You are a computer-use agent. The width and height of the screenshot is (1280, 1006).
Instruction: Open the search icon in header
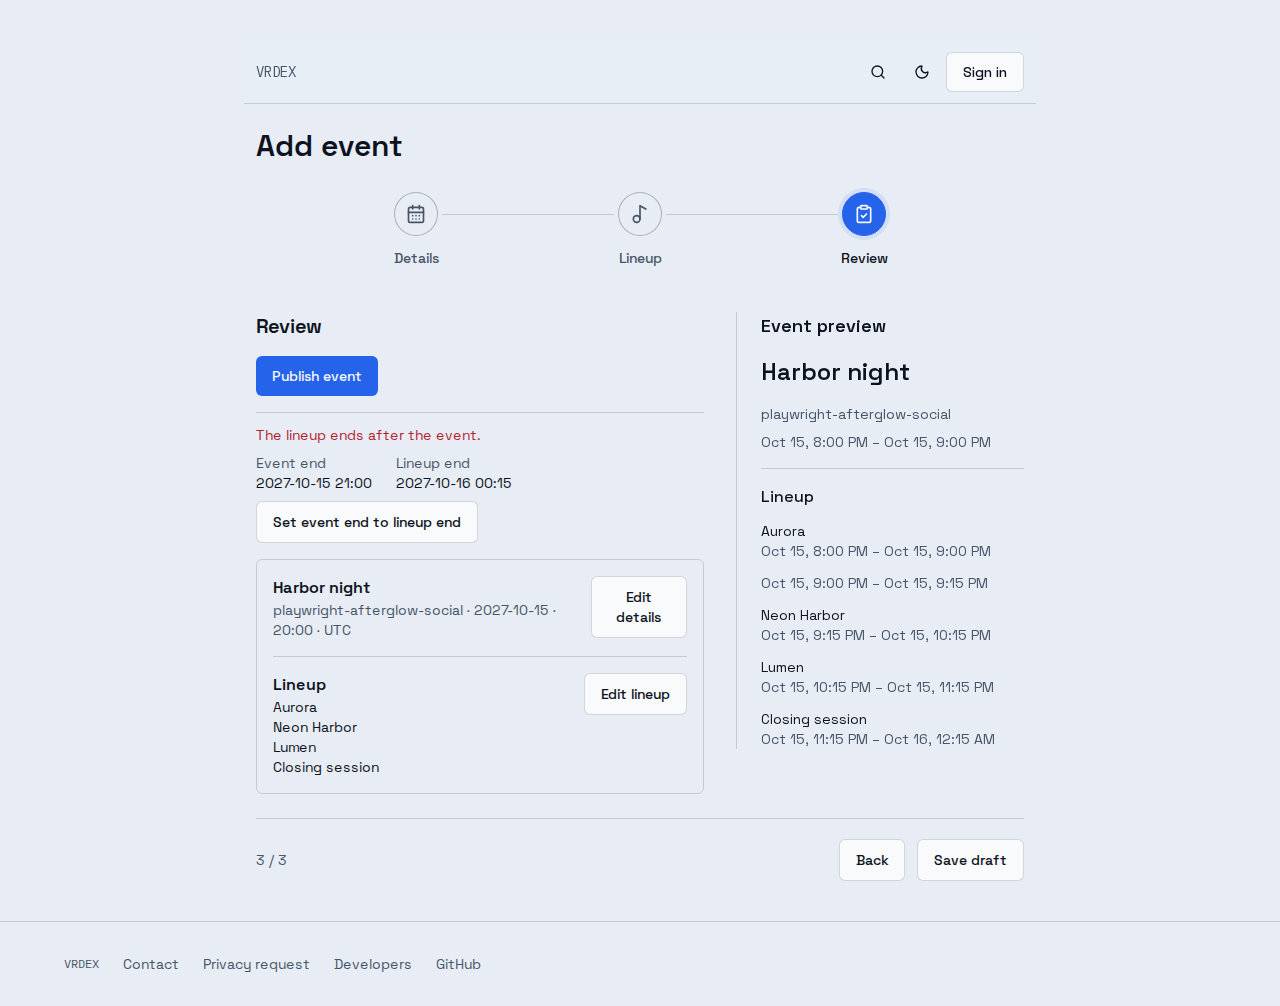(878, 72)
